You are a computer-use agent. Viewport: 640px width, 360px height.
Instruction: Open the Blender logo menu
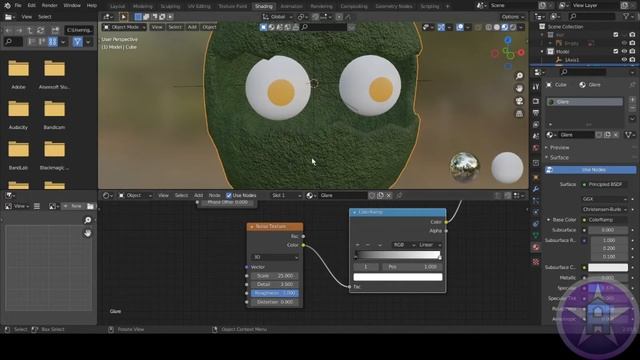tap(7, 6)
